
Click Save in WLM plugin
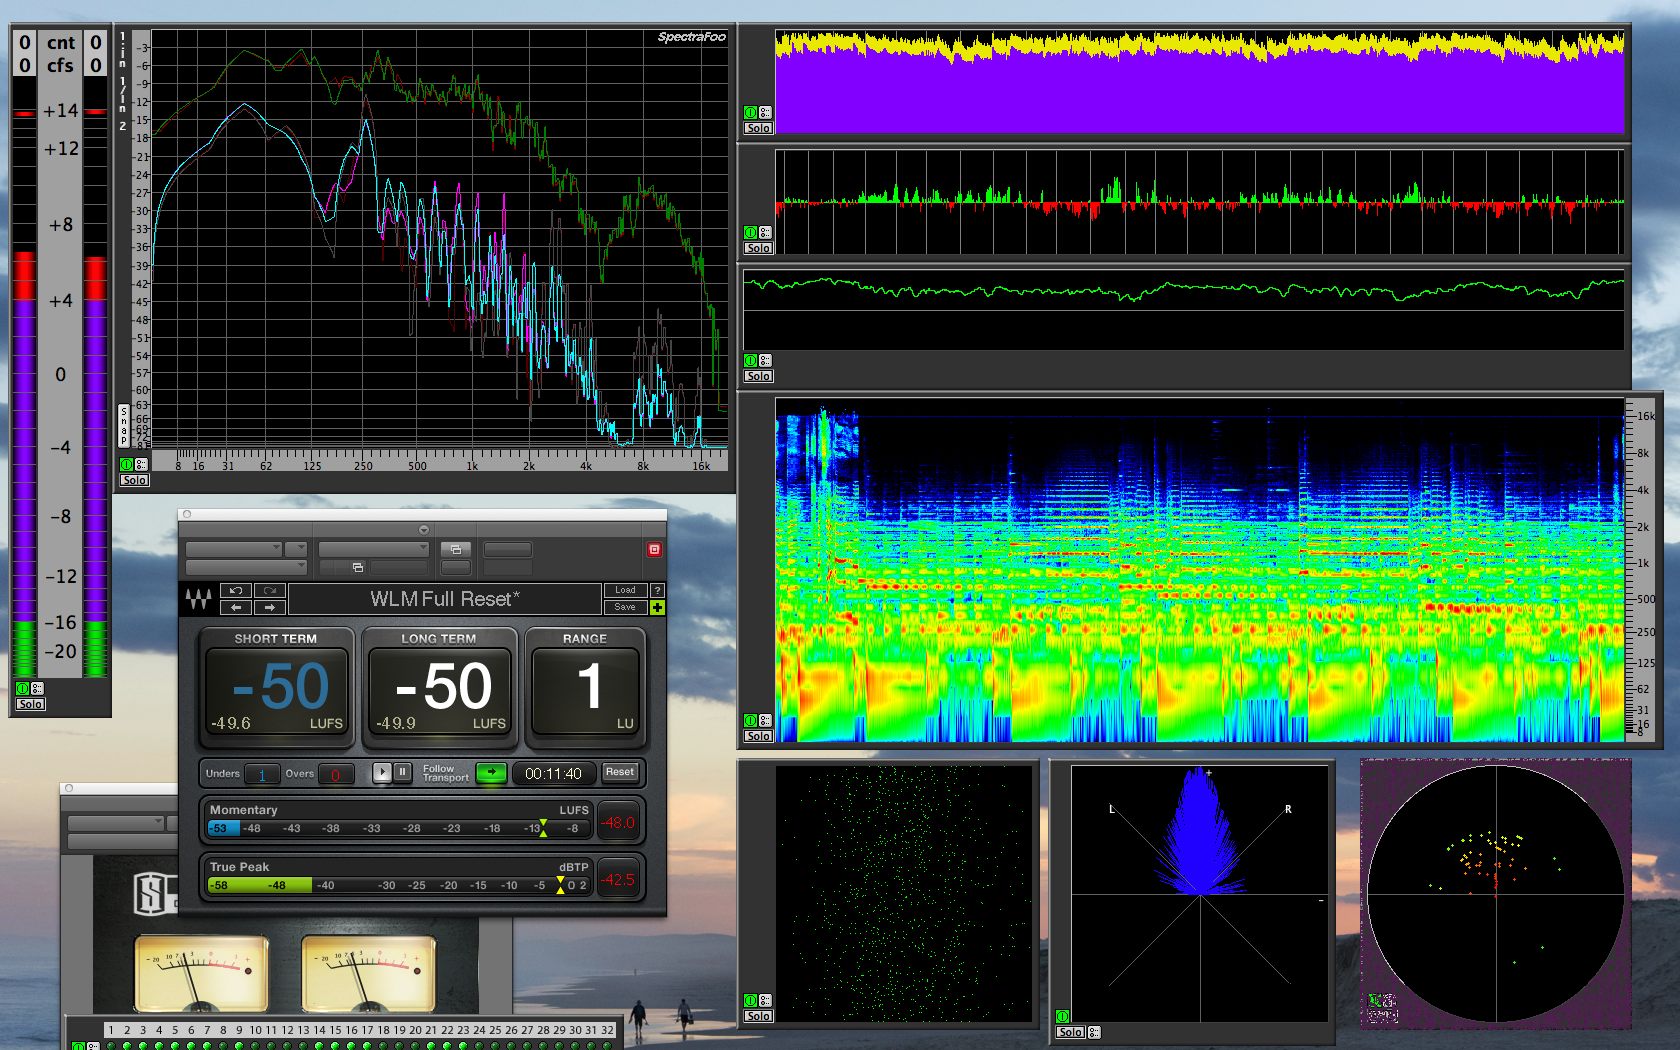tap(625, 607)
